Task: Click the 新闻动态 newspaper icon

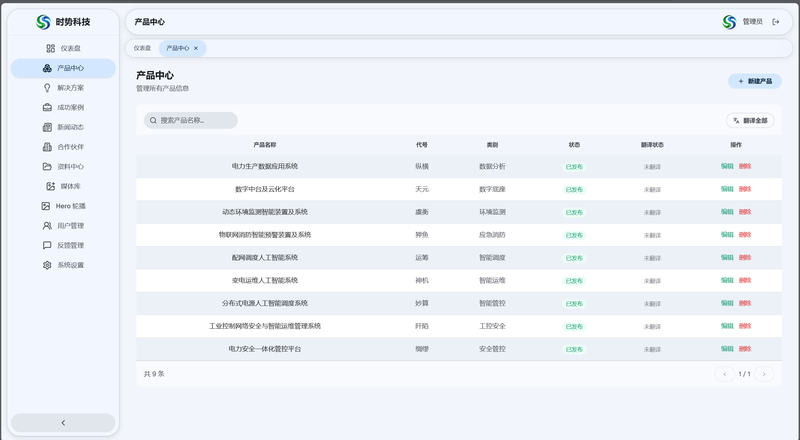Action: click(x=47, y=127)
